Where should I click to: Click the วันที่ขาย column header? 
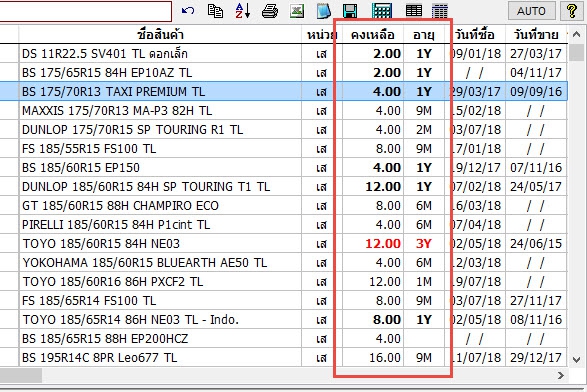[536, 34]
